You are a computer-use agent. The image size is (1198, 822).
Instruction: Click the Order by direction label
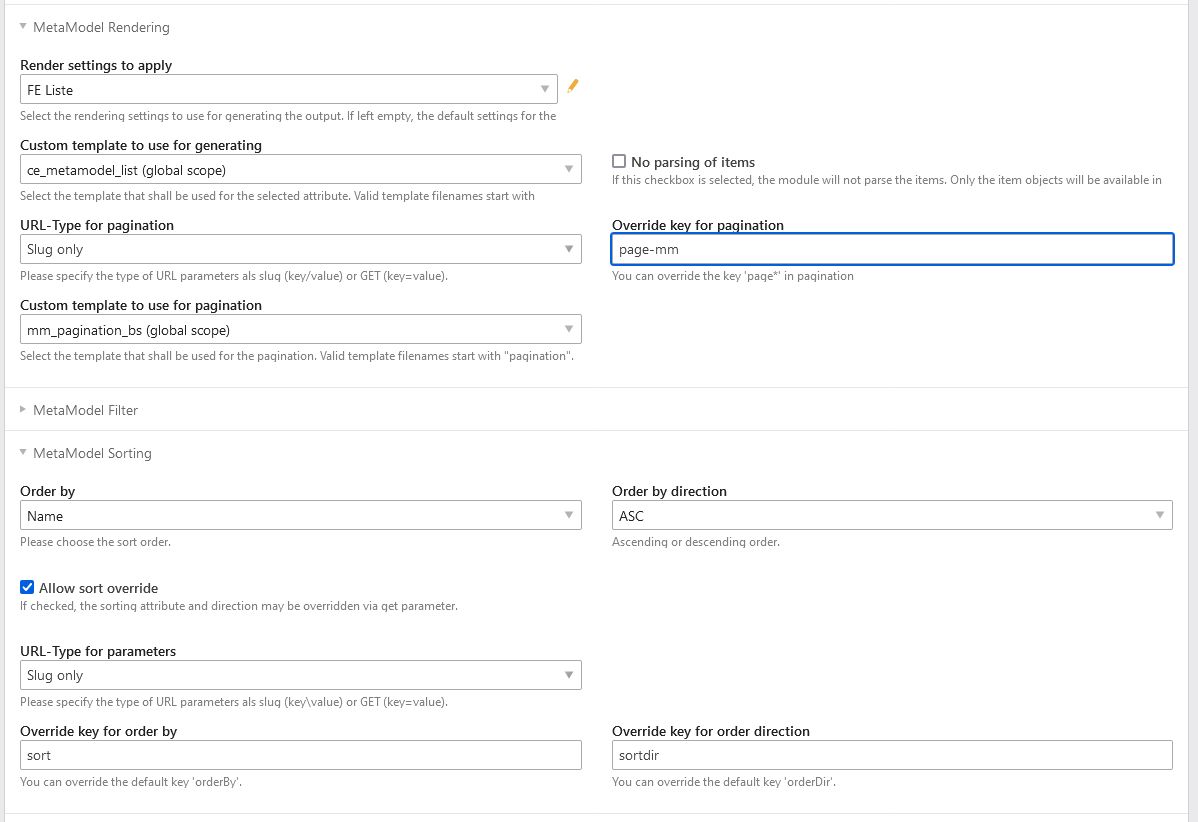[x=669, y=491]
